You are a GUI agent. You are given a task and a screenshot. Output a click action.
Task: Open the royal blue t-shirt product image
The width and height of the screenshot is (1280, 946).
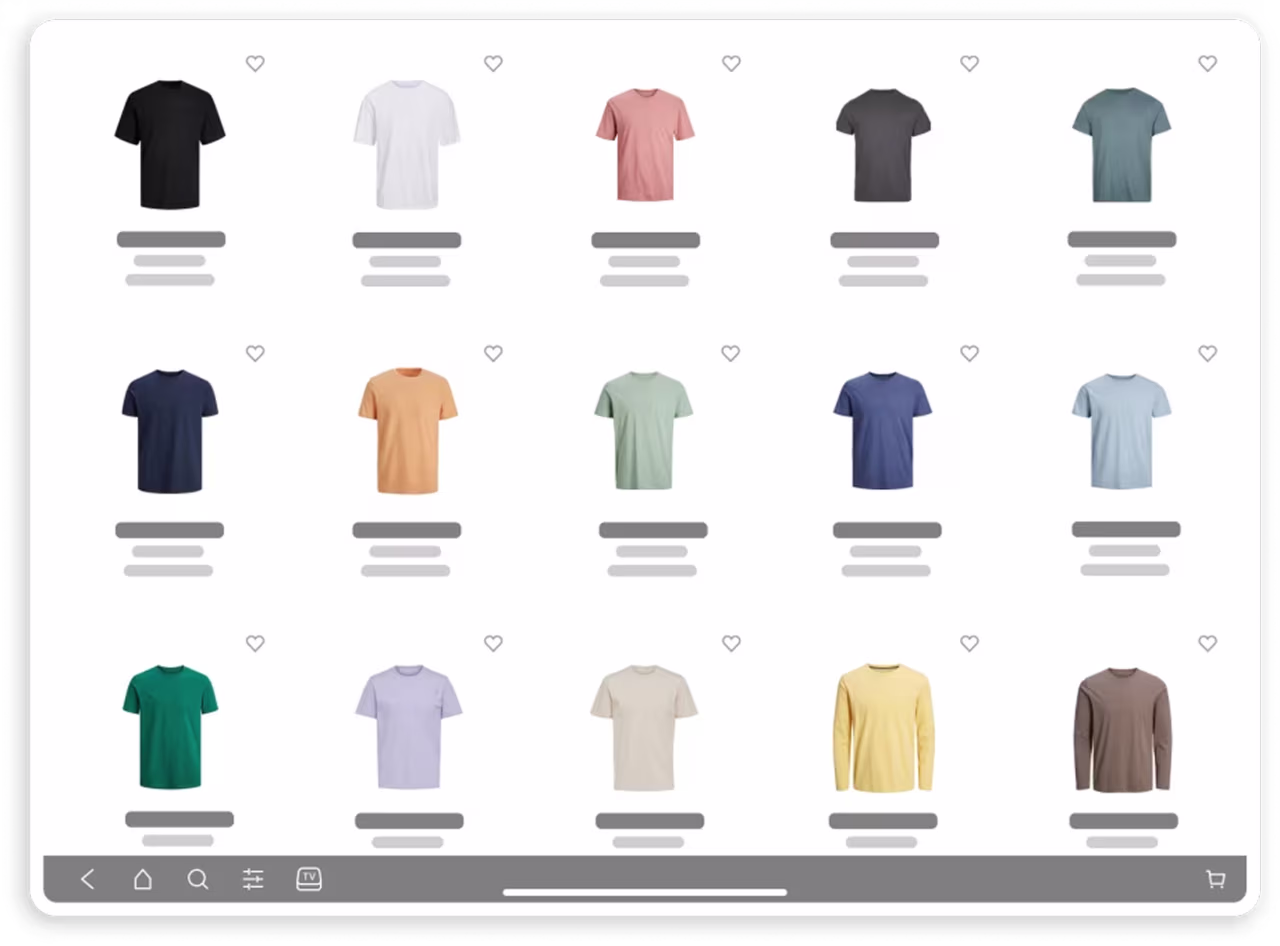(x=883, y=431)
